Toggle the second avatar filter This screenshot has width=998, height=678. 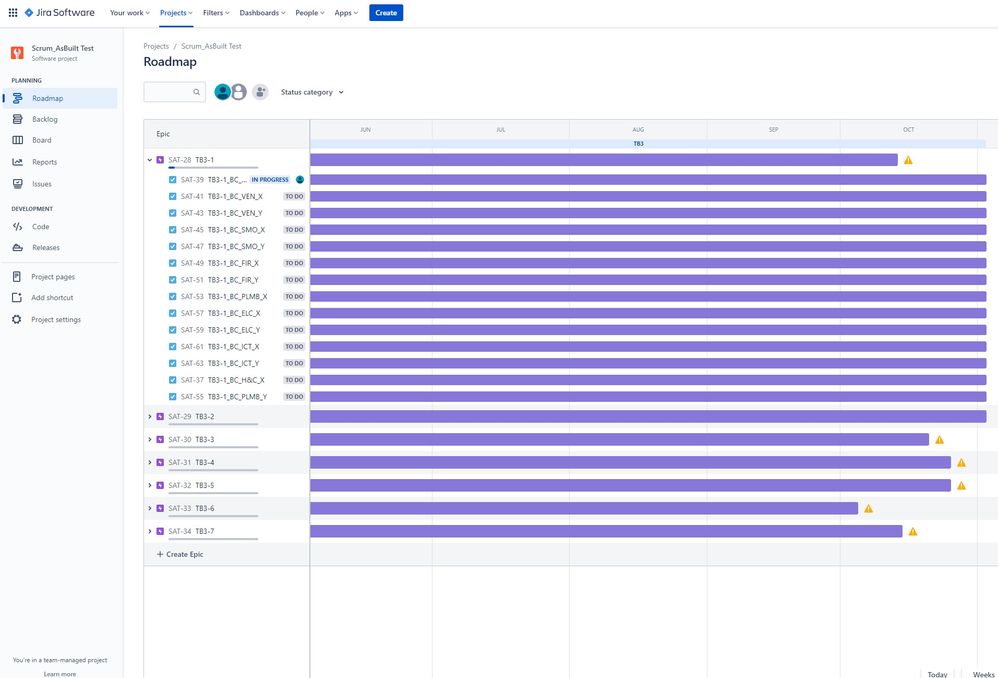tap(238, 90)
